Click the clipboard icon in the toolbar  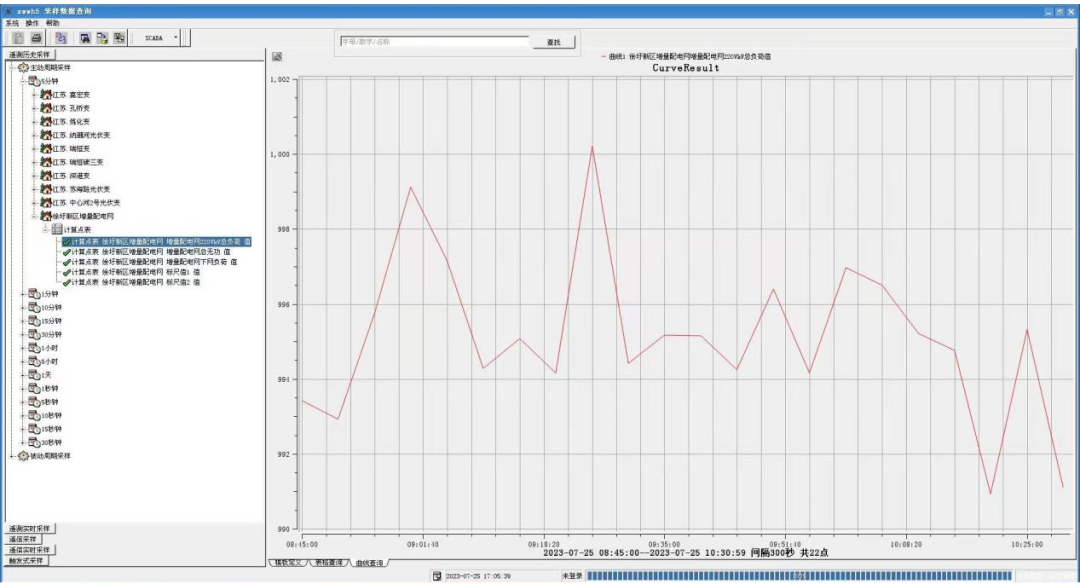point(20,38)
